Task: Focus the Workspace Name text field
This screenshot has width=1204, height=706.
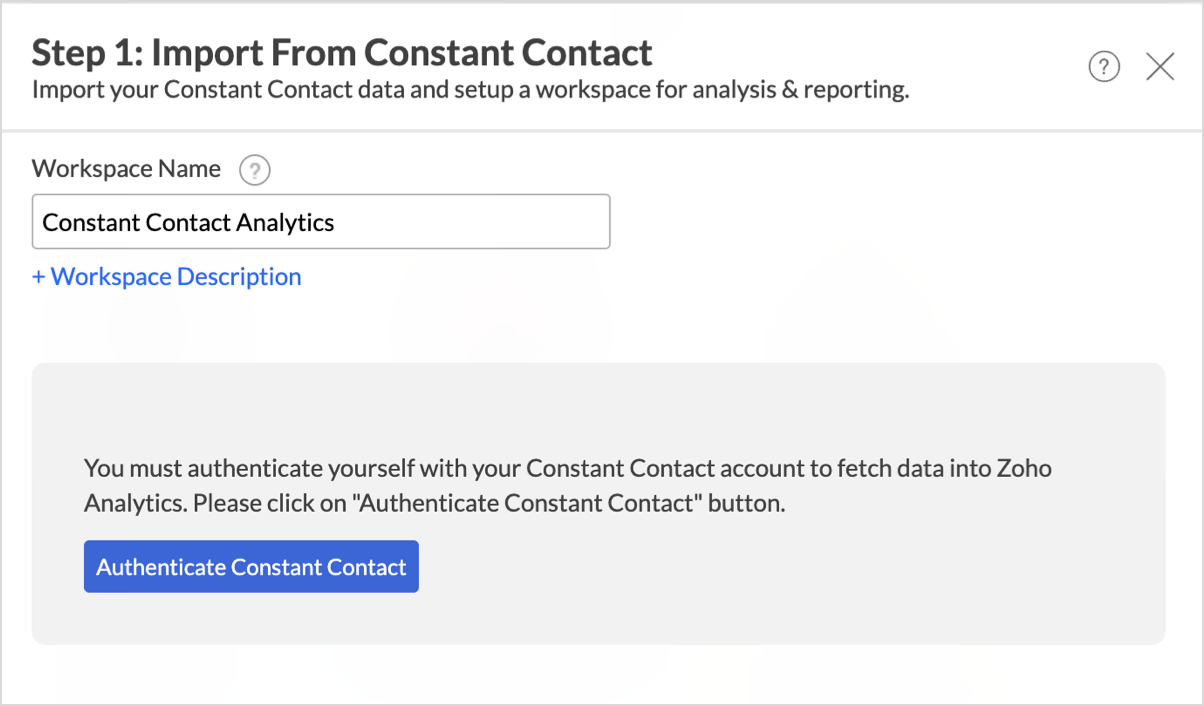Action: click(x=321, y=222)
